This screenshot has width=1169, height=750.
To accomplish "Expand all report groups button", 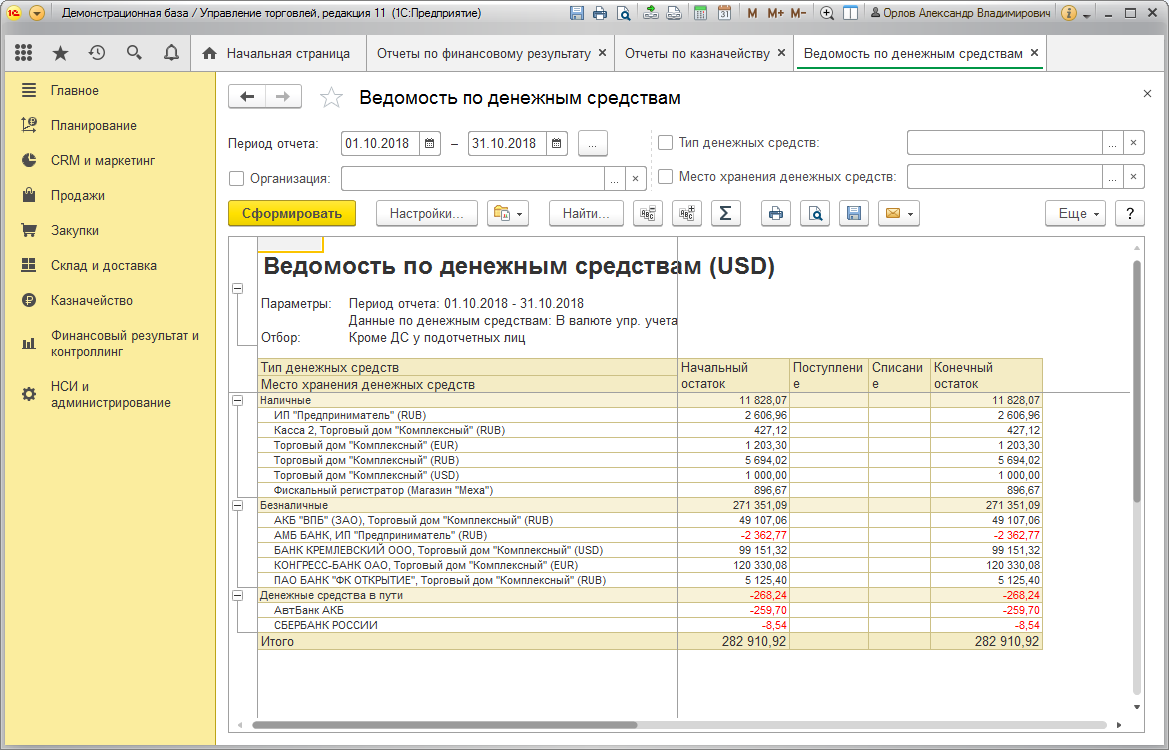I will (x=687, y=214).
